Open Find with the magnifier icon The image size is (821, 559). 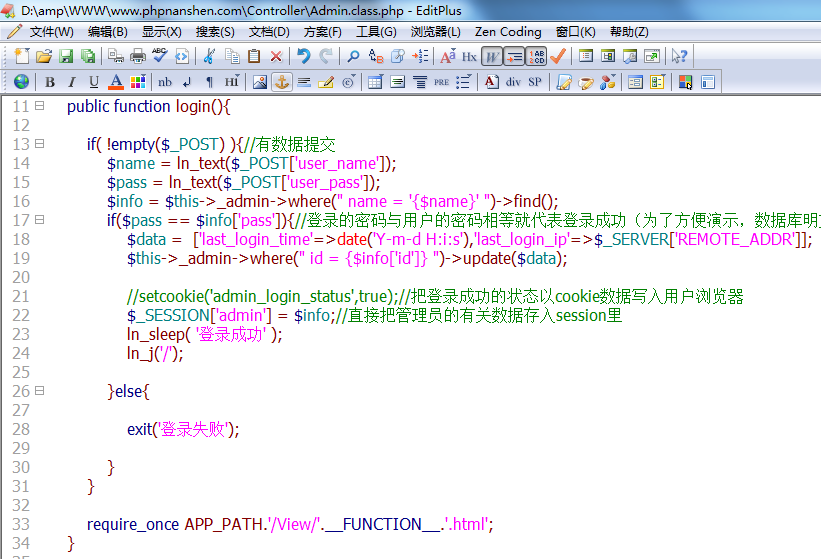tap(353, 56)
